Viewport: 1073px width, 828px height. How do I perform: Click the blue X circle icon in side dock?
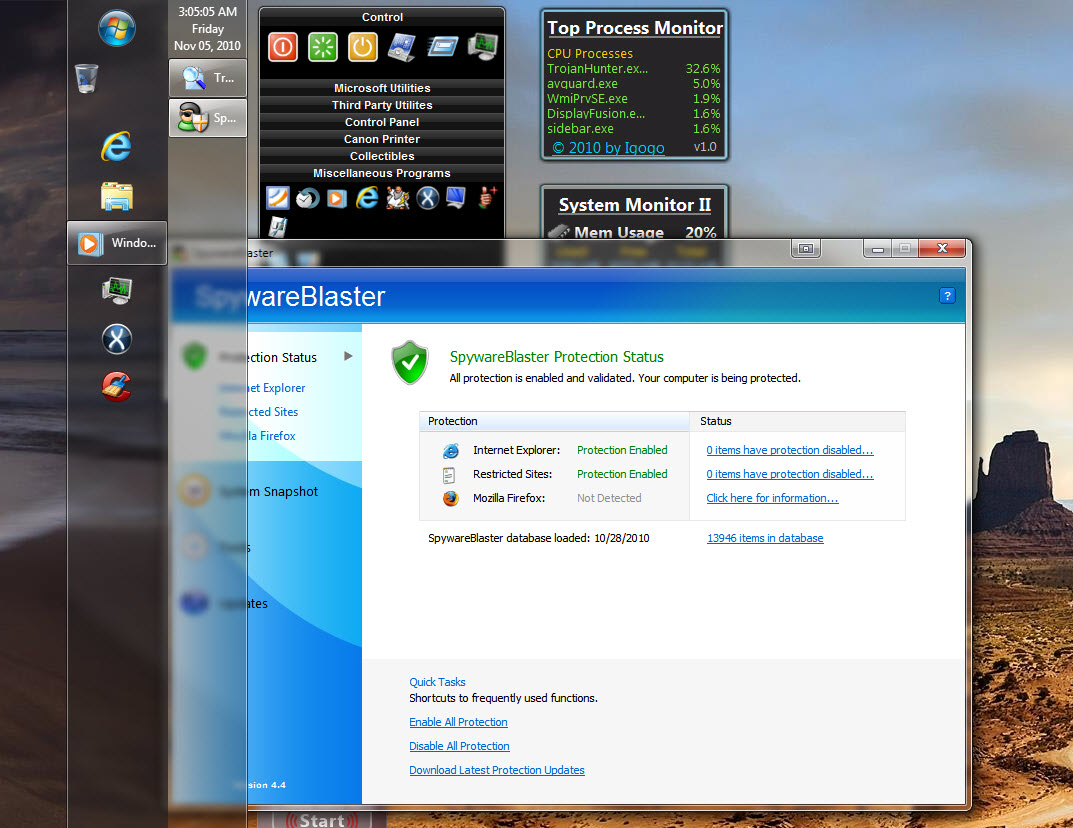pyautogui.click(x=117, y=339)
